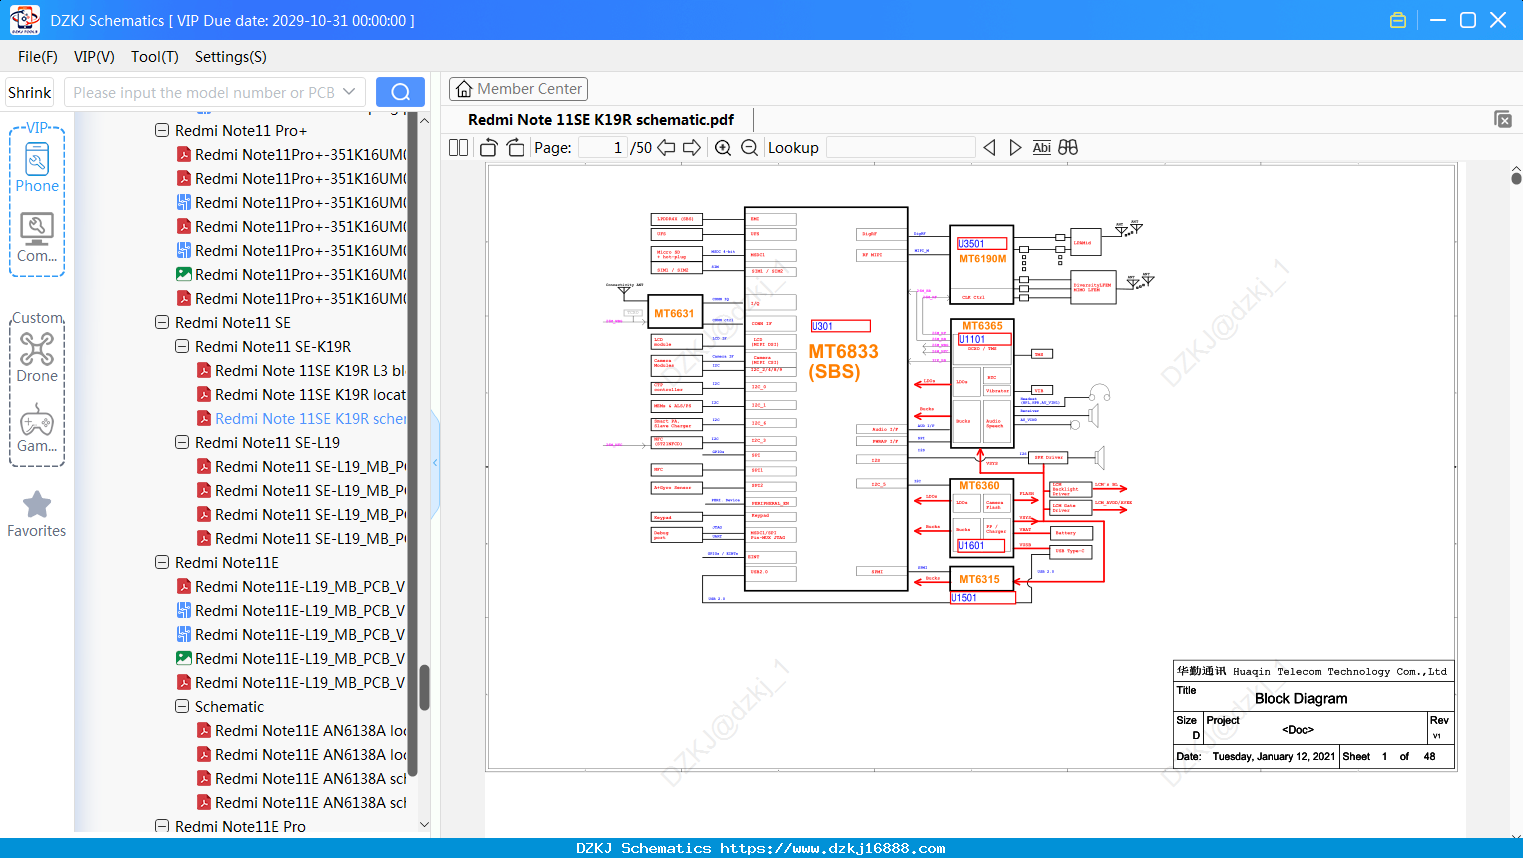Open the VIP(V) menu
Image resolution: width=1523 pixels, height=858 pixels.
[94, 57]
